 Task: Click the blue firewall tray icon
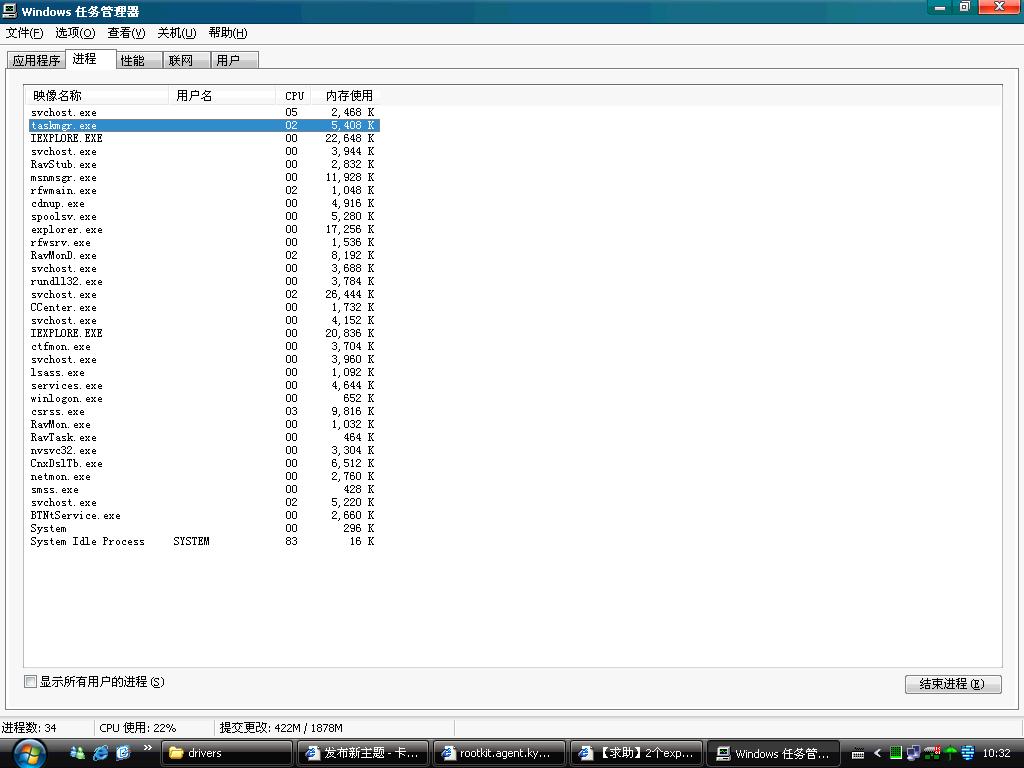(968, 753)
